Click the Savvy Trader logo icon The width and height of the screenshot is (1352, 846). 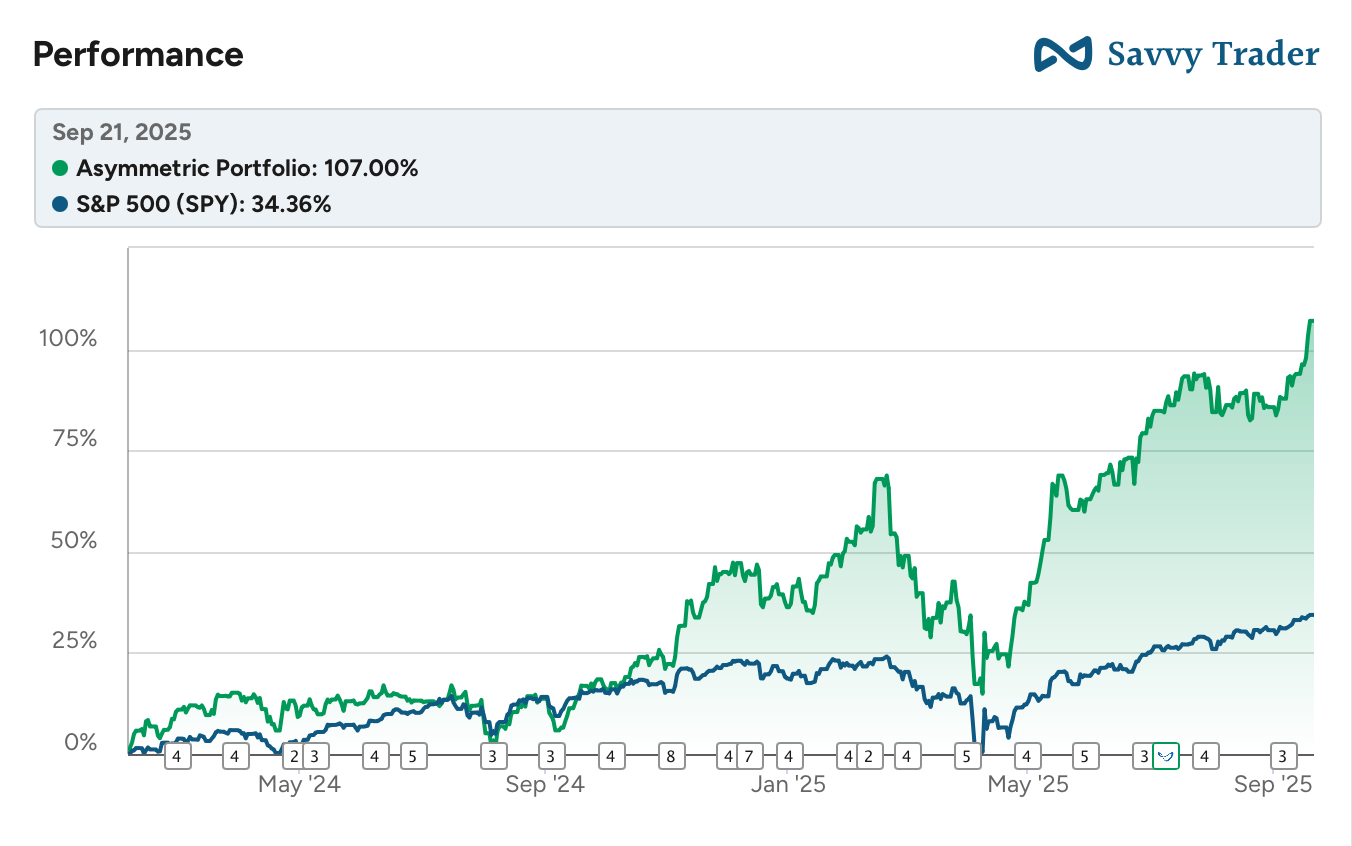[1062, 54]
